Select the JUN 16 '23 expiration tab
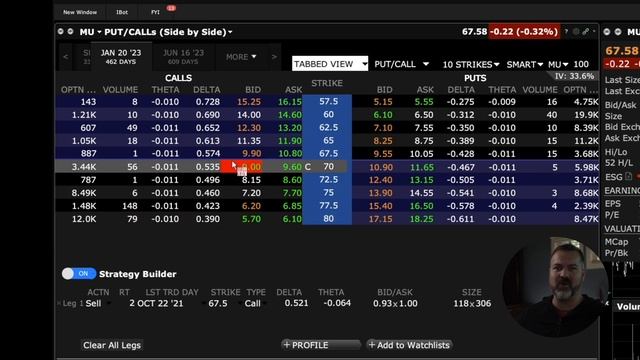 pos(183,56)
